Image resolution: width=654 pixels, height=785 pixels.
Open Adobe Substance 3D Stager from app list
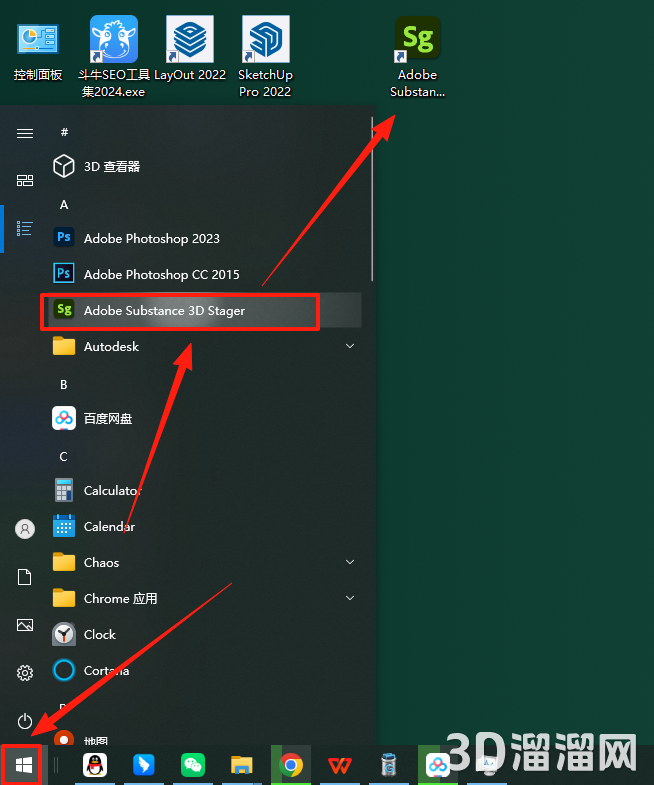tap(165, 311)
